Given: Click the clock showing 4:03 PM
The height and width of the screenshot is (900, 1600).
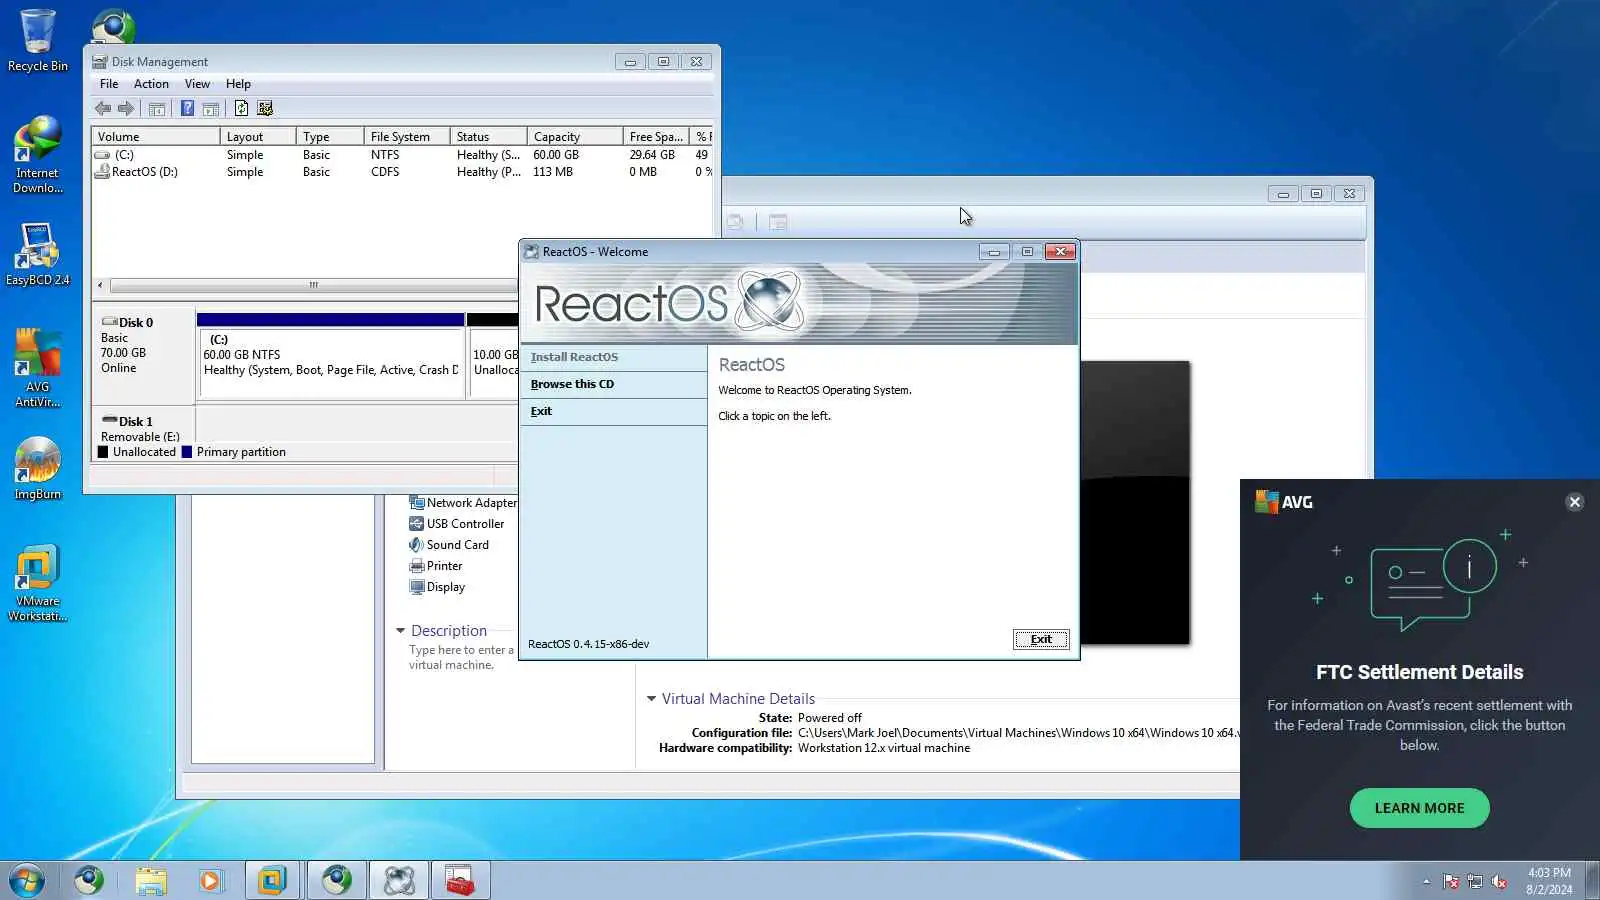Looking at the screenshot, I should pos(1549,881).
